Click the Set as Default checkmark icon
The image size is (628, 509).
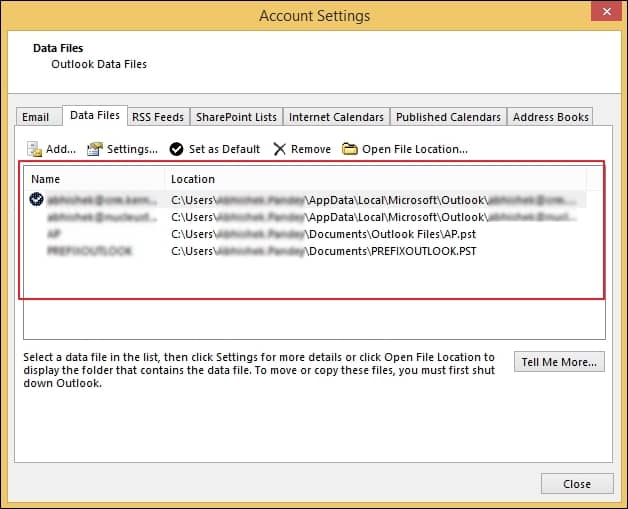176,149
